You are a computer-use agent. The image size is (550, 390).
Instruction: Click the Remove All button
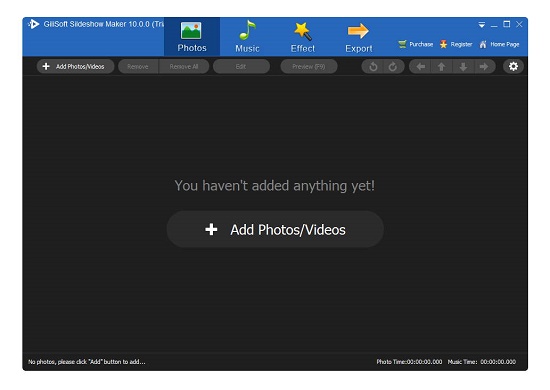[x=184, y=66]
